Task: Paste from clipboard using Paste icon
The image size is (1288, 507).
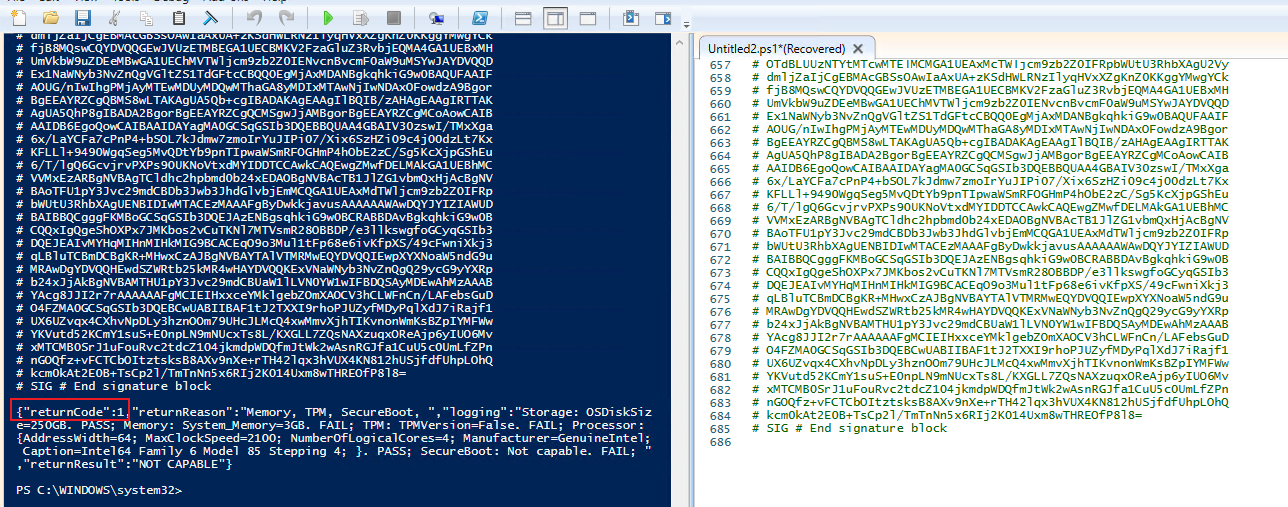Action: (178, 18)
